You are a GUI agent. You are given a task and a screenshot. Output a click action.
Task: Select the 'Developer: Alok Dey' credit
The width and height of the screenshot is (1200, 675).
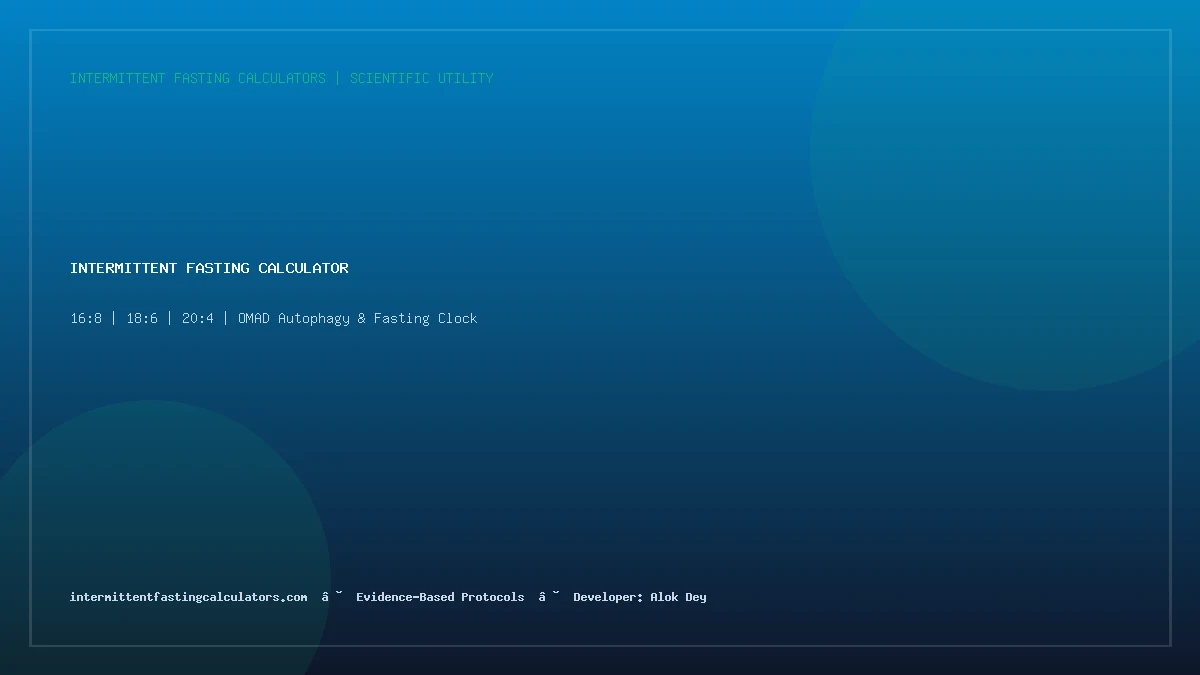coord(640,597)
